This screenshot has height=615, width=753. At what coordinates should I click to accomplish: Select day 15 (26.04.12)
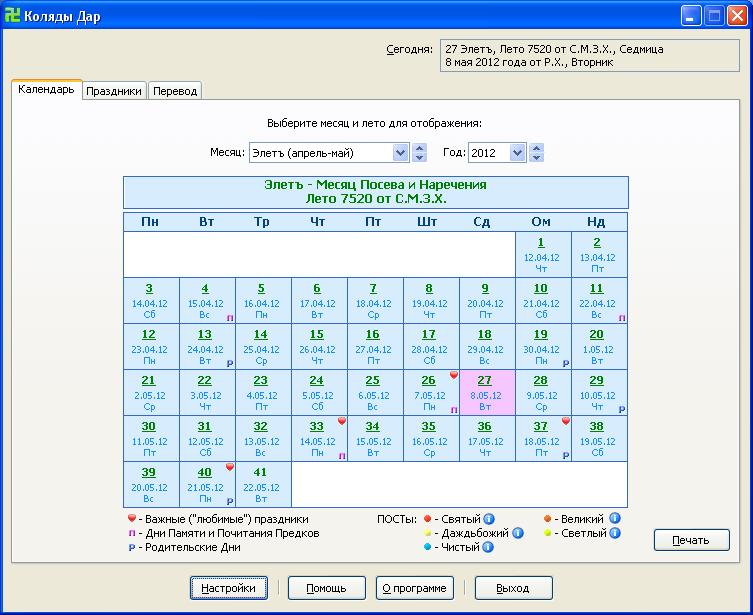(x=319, y=347)
